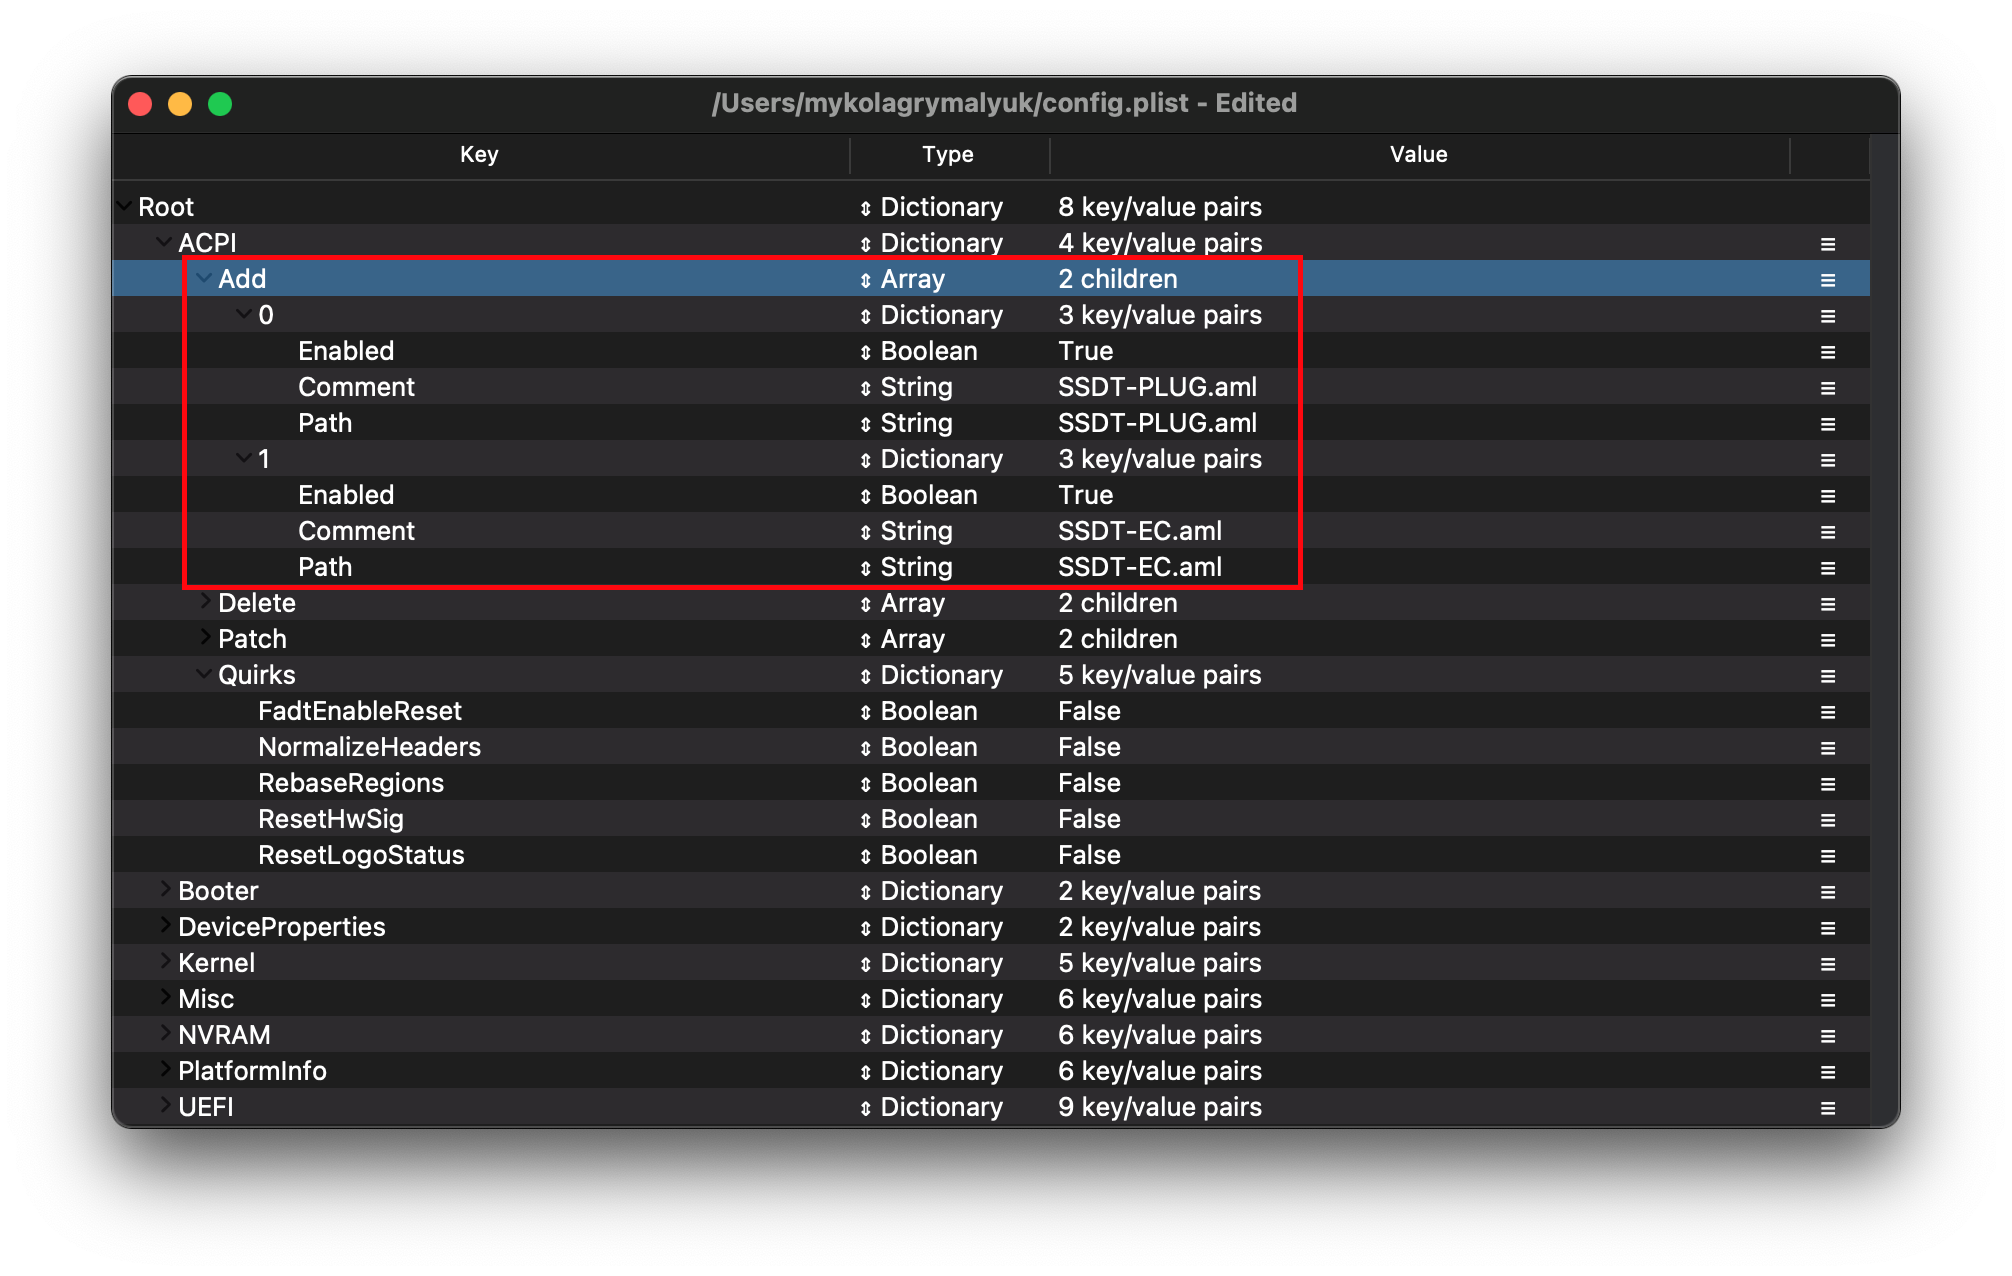This screenshot has height=1276, width=2012.
Task: Open type stepper for FadtEnableReset
Action: pyautogui.click(x=865, y=712)
